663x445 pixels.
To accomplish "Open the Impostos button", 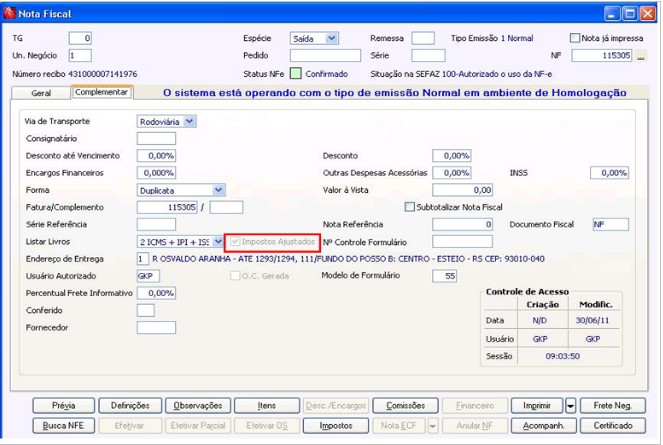I will point(336,426).
